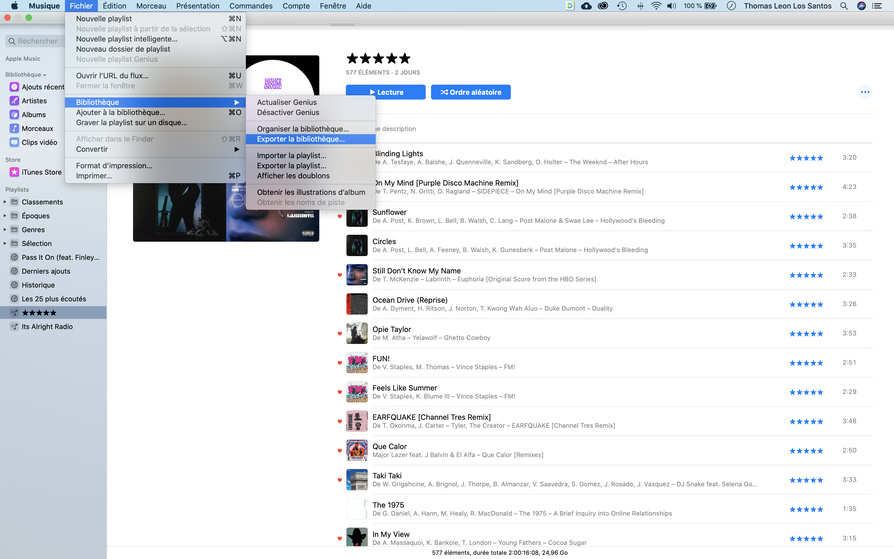Expand the Classements playlist folder
Screen dimensions: 894x559
click(x=5, y=202)
